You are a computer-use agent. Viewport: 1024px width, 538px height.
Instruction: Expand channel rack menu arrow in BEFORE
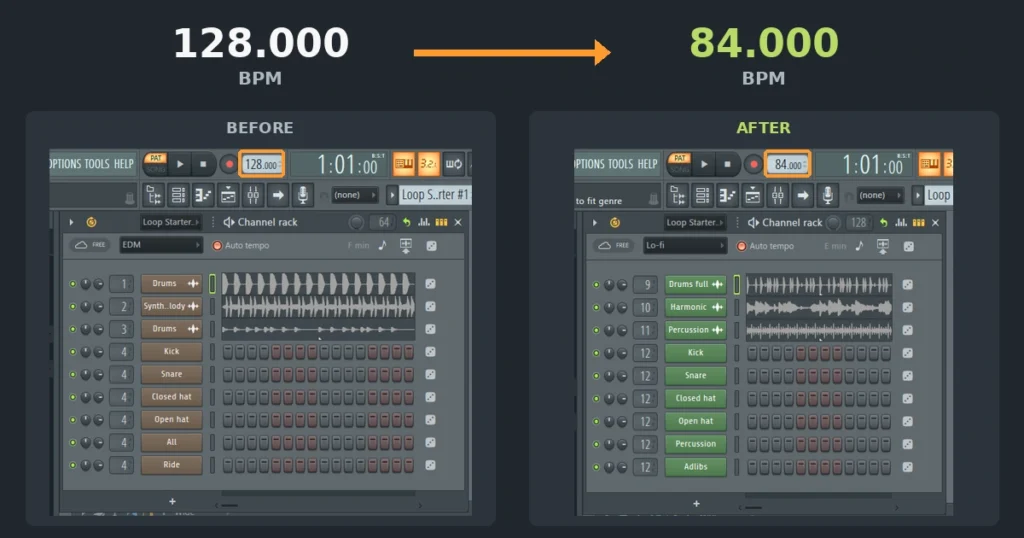pyautogui.click(x=71, y=222)
